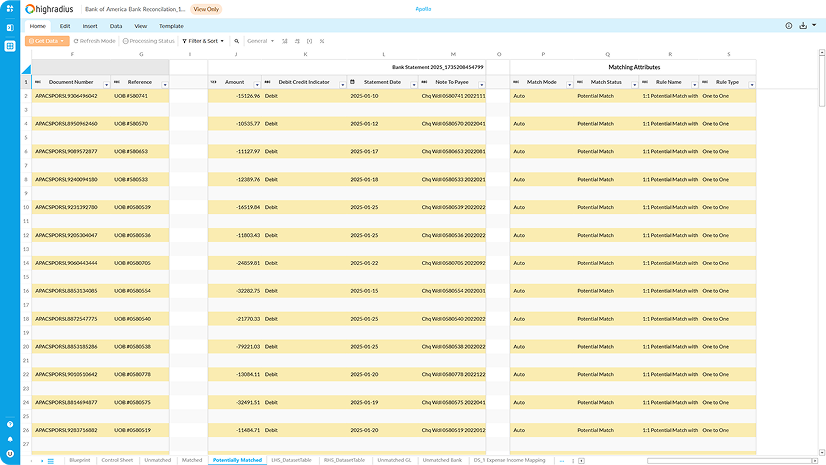Click the power icon at sidebar bottom
The width and height of the screenshot is (826, 465).
click(x=10, y=453)
